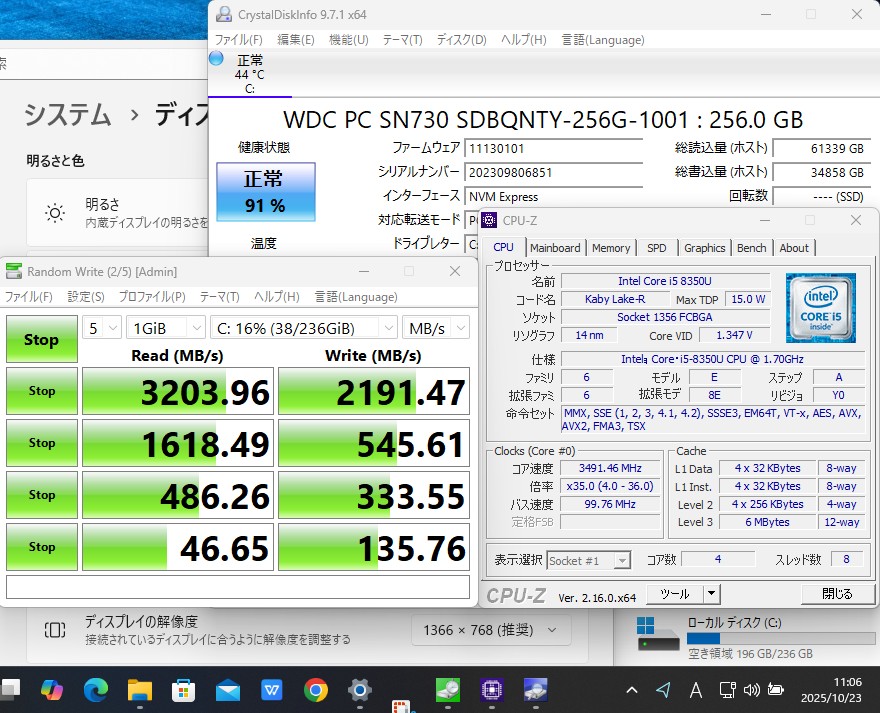Click the CPU-Z chip icon in taskbar
Viewport: 880px width, 713px height.
(491, 689)
